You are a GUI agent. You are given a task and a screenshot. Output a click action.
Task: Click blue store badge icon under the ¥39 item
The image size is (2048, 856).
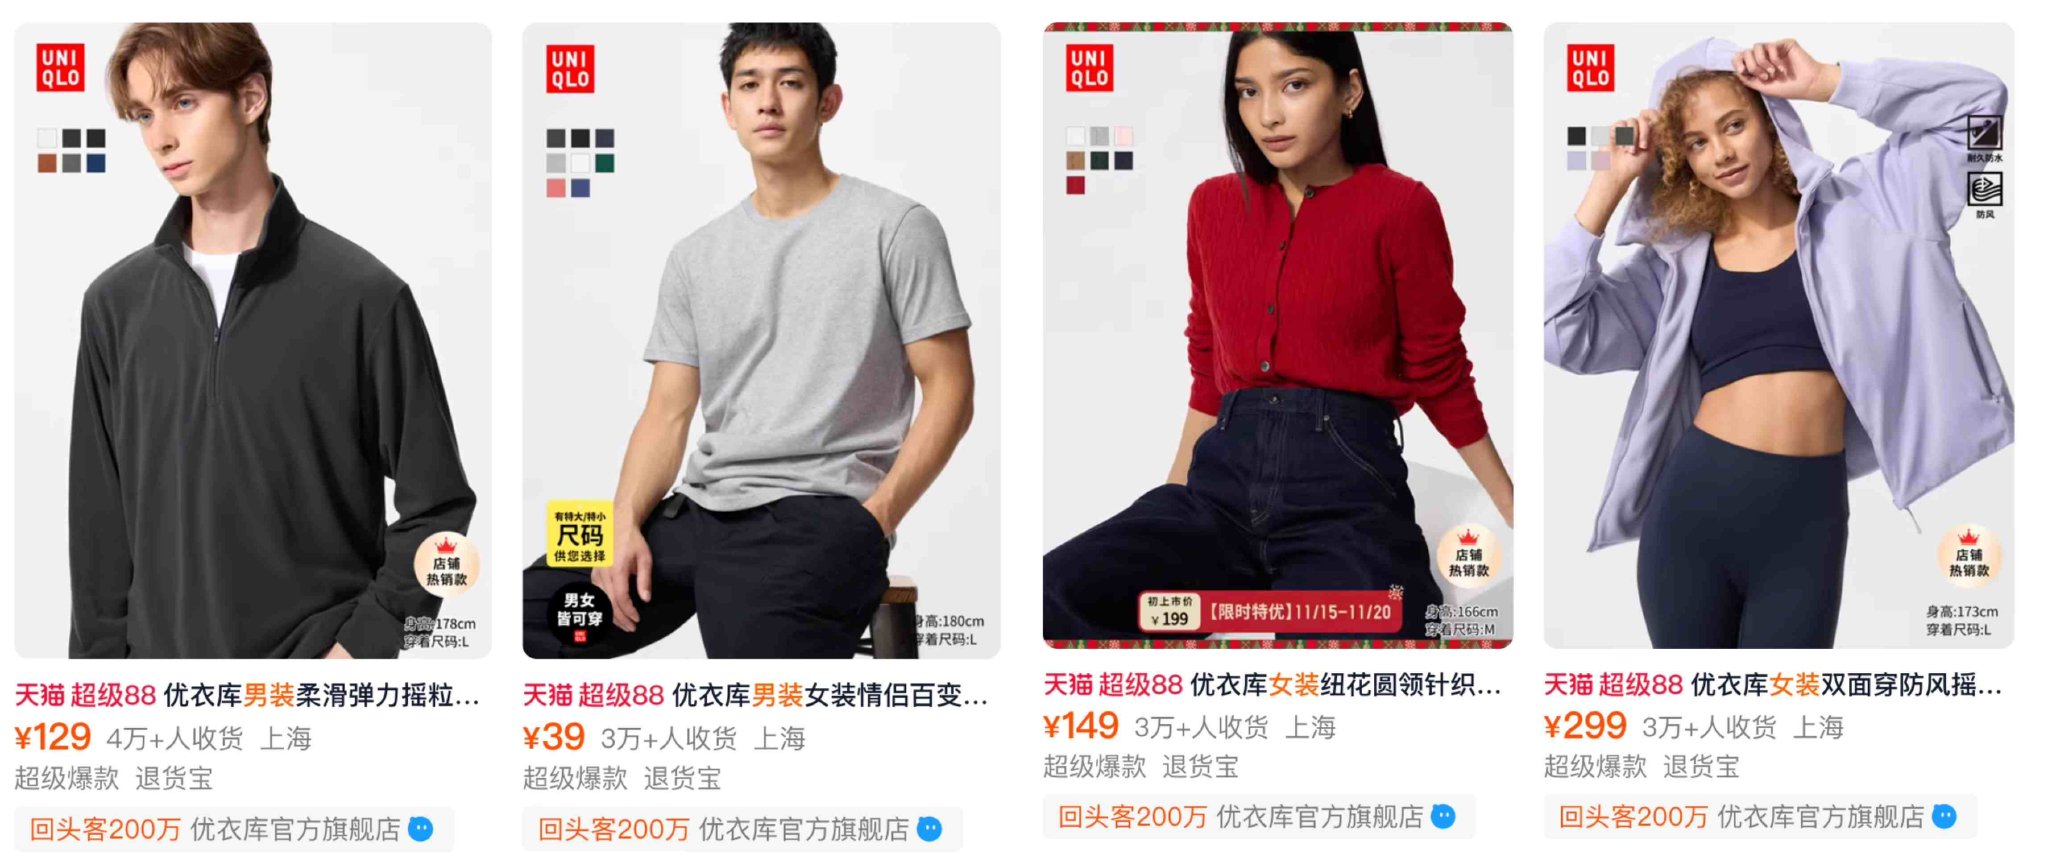click(930, 829)
